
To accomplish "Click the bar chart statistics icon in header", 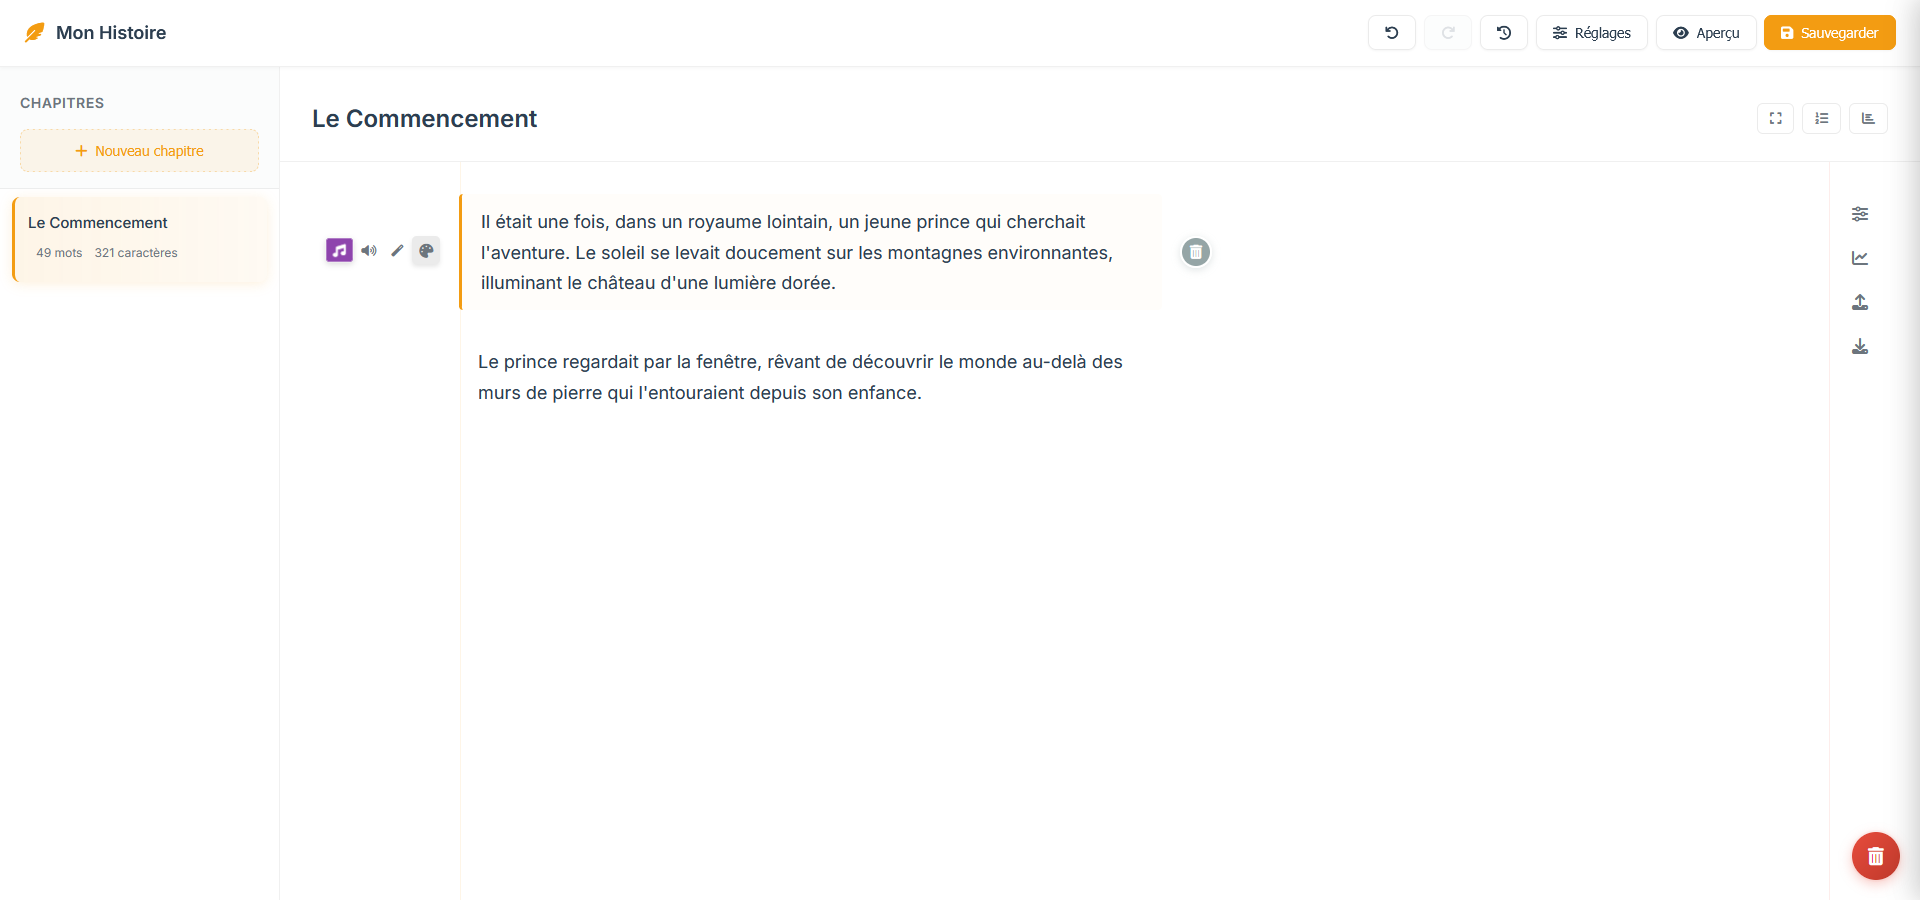I will coord(1867,119).
